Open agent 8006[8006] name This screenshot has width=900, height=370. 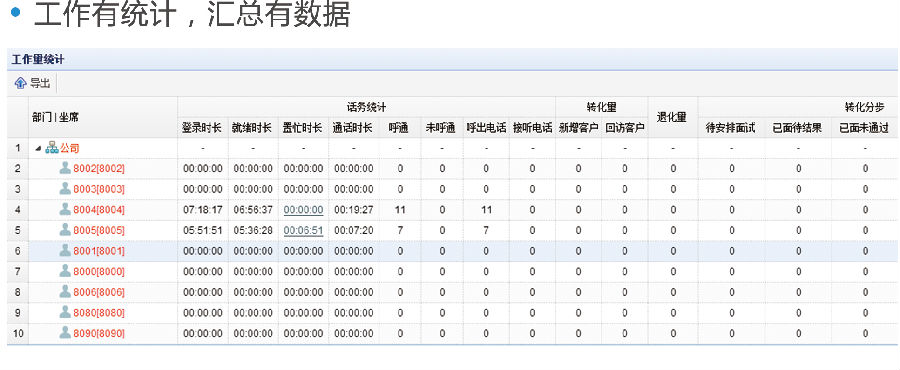coord(99,293)
